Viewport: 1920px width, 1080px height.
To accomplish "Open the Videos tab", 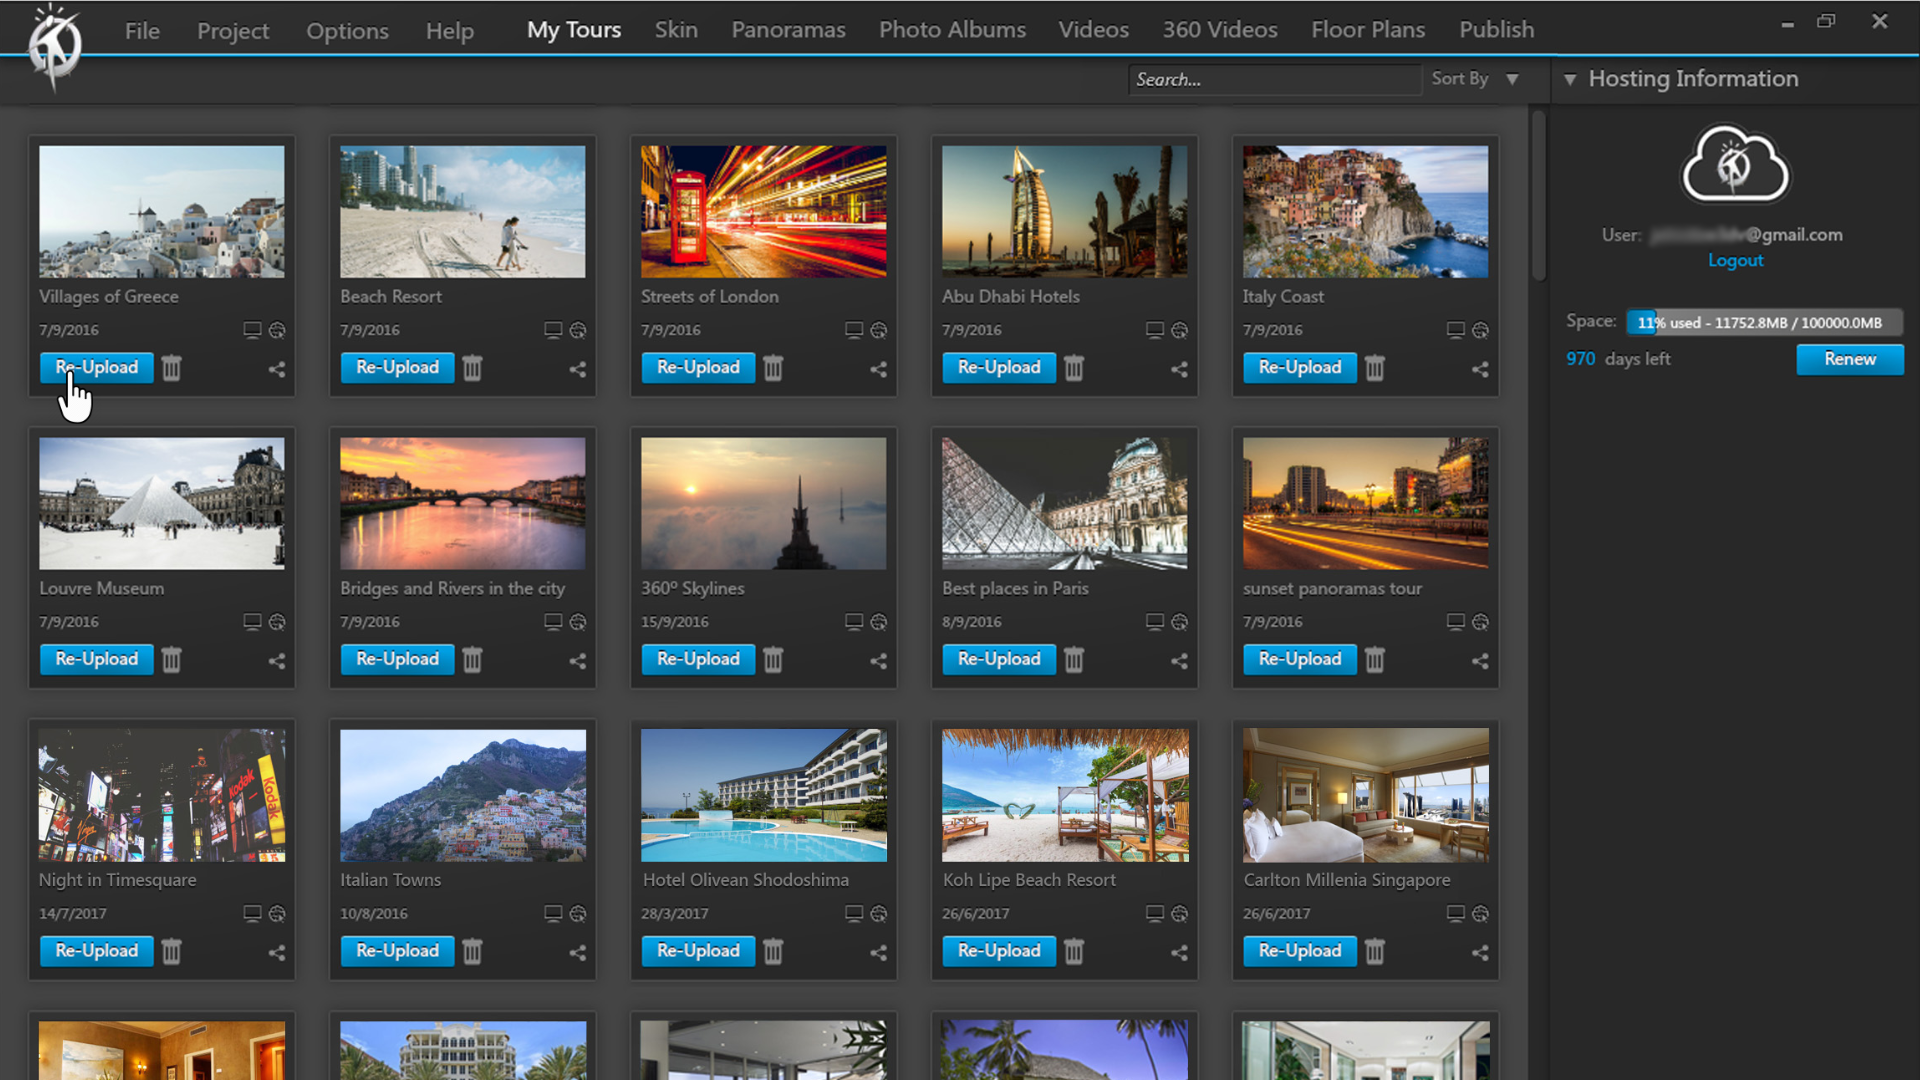I will [1094, 30].
